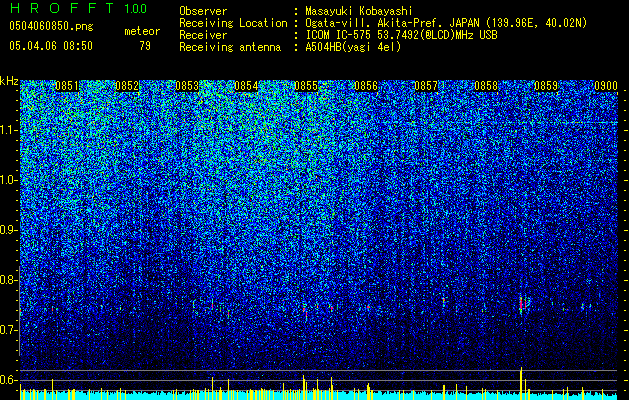Click the kHz axis unit label
Viewport: 629px width, 400px height.
pos(9,81)
